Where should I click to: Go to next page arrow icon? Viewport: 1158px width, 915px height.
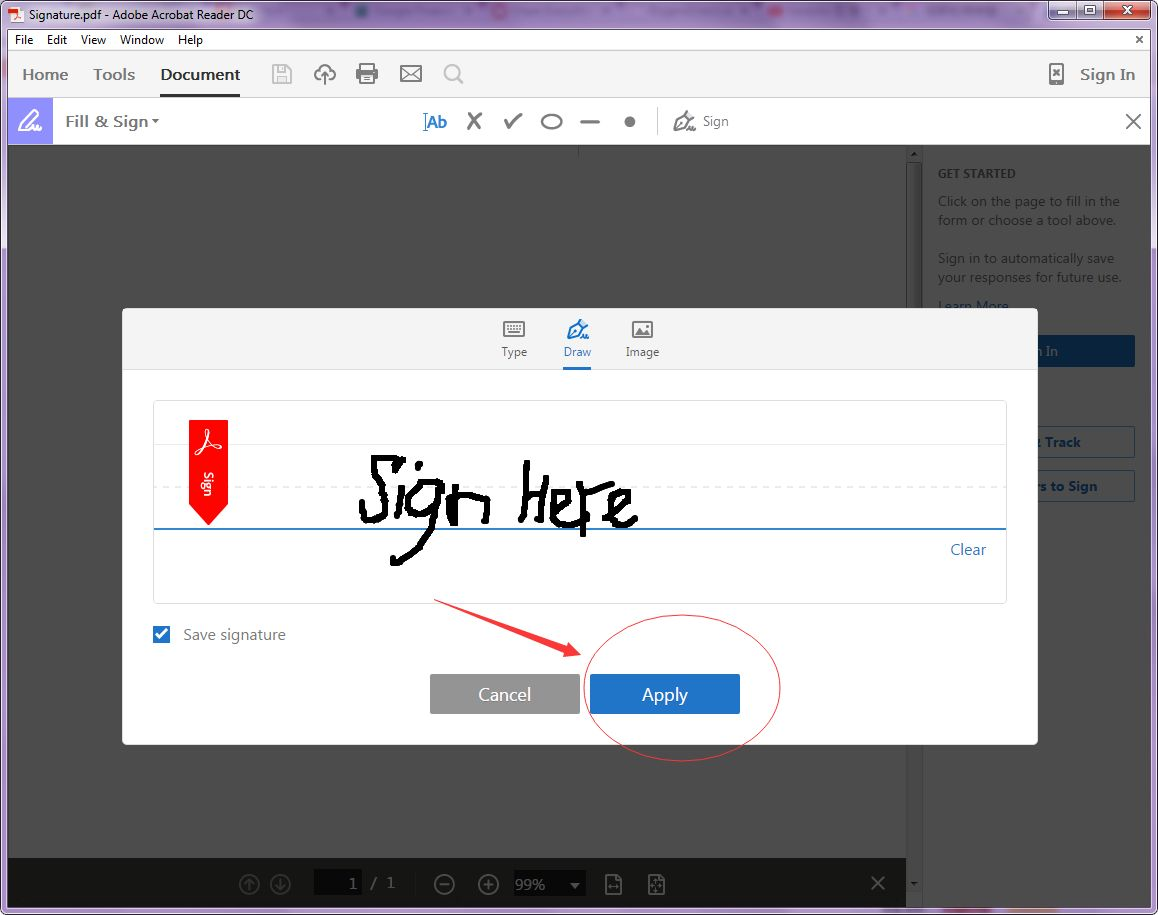coord(281,884)
